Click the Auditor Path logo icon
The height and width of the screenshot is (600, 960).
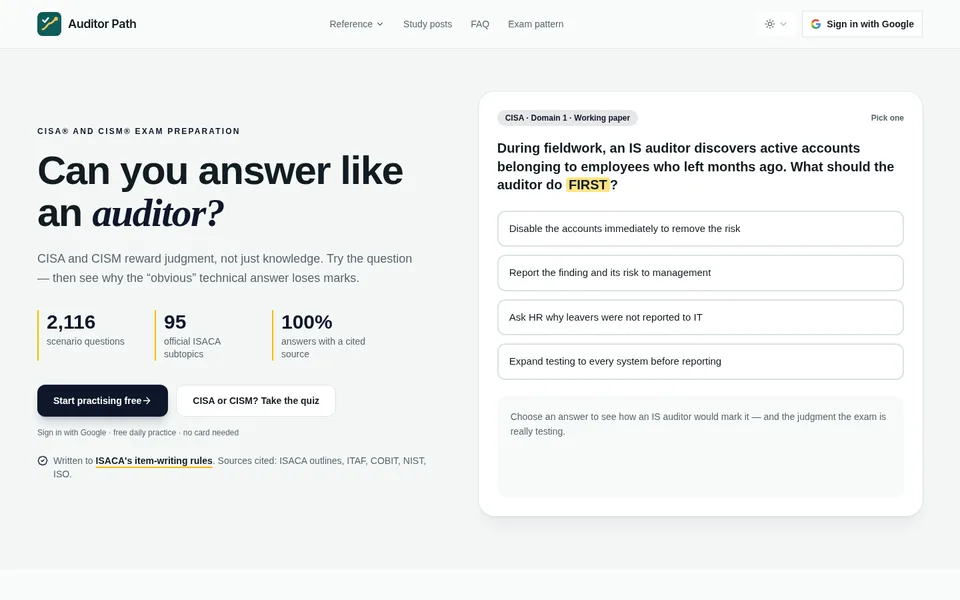coord(49,24)
